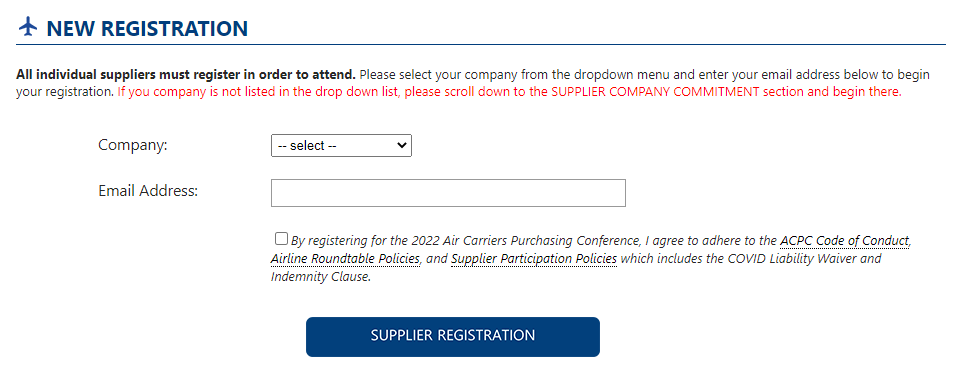The height and width of the screenshot is (376, 966).
Task: Open the Airline Roundtable Policies link
Action: click(x=345, y=259)
